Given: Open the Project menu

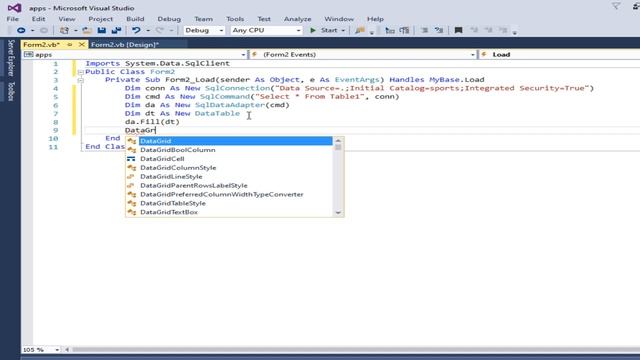Looking at the screenshot, I should [x=100, y=19].
